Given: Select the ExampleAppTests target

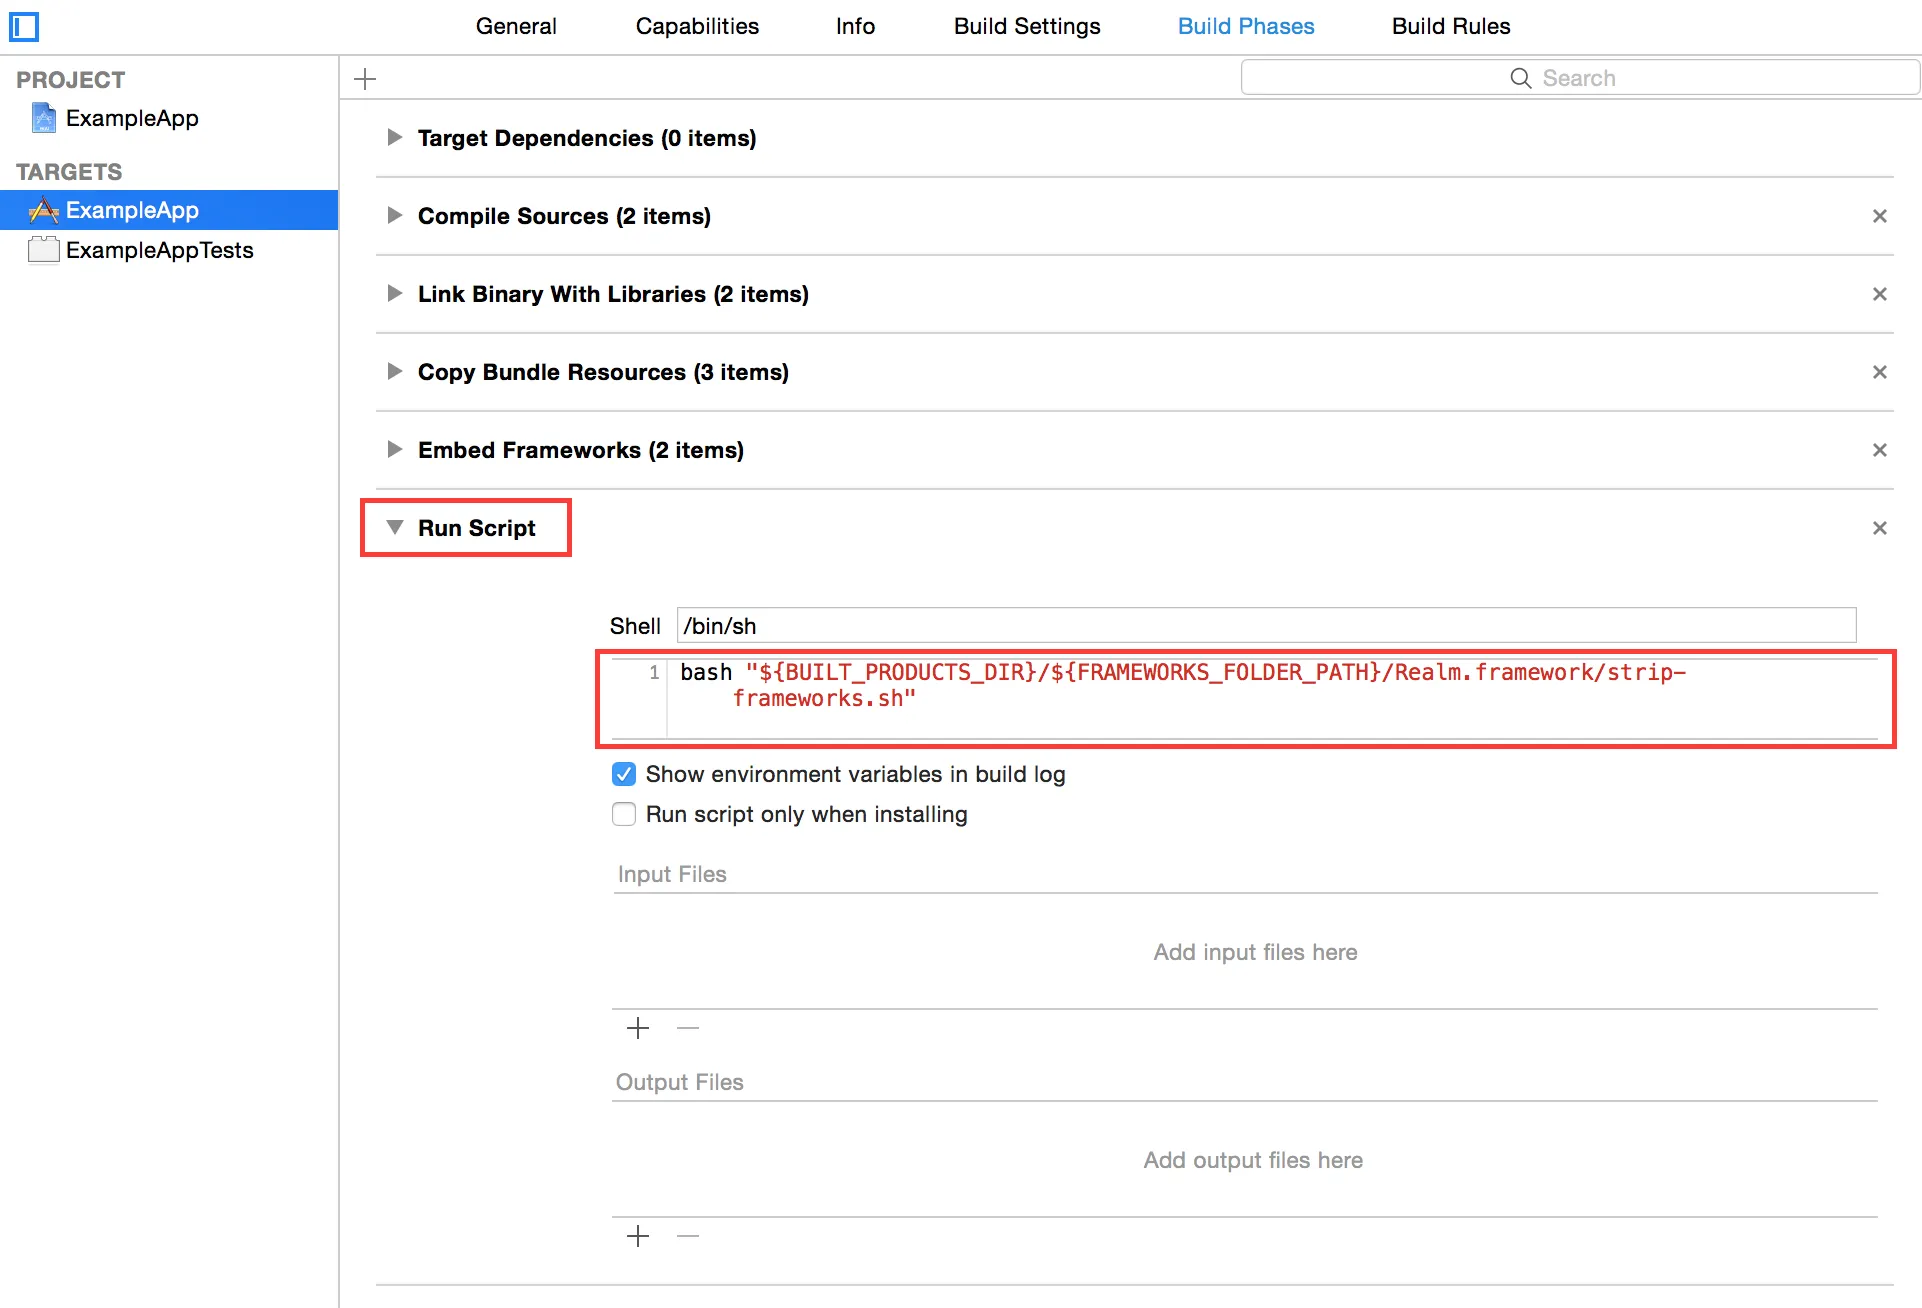Looking at the screenshot, I should (x=160, y=250).
